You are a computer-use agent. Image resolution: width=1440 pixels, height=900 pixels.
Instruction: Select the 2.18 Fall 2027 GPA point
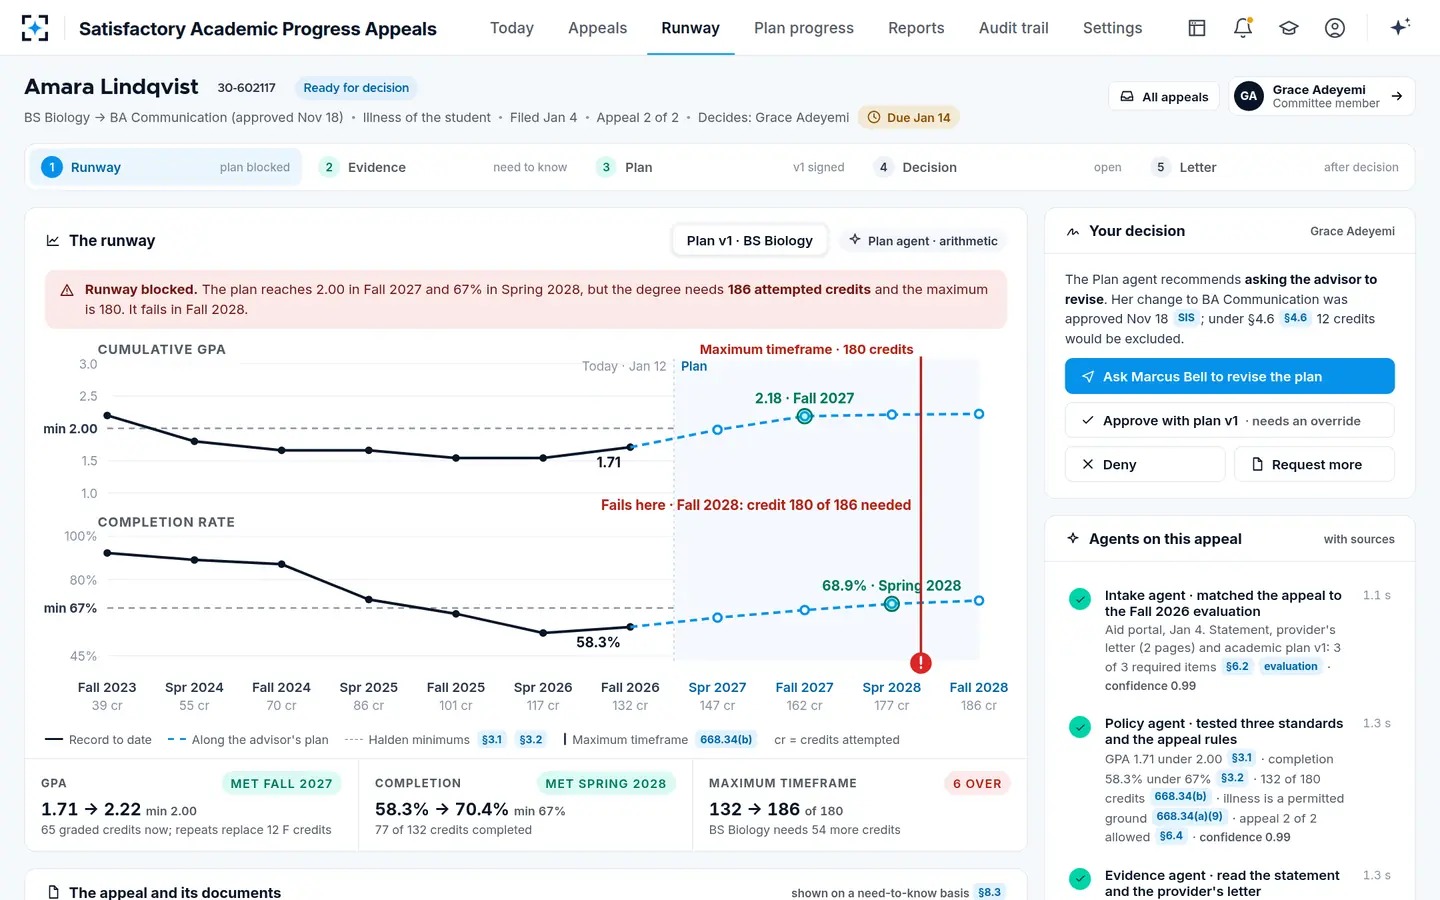(x=804, y=416)
